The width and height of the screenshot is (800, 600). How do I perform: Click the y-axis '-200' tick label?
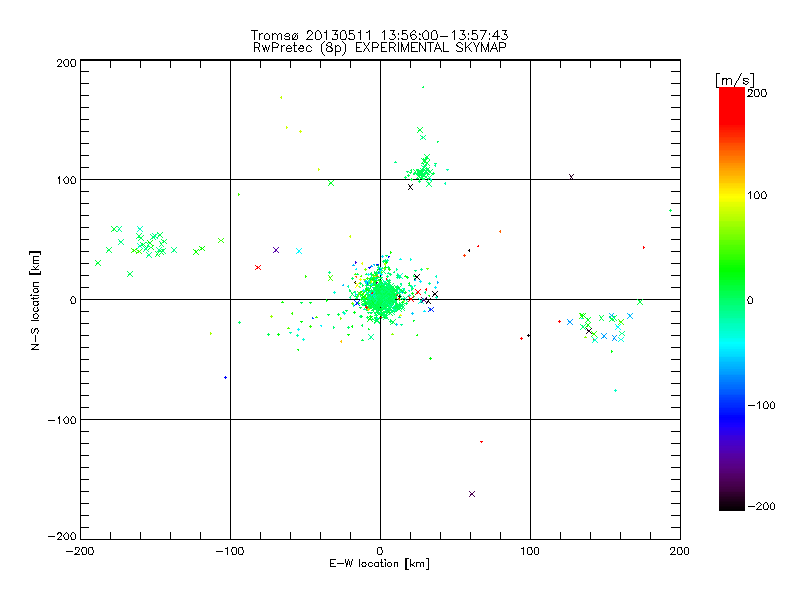tap(62, 536)
